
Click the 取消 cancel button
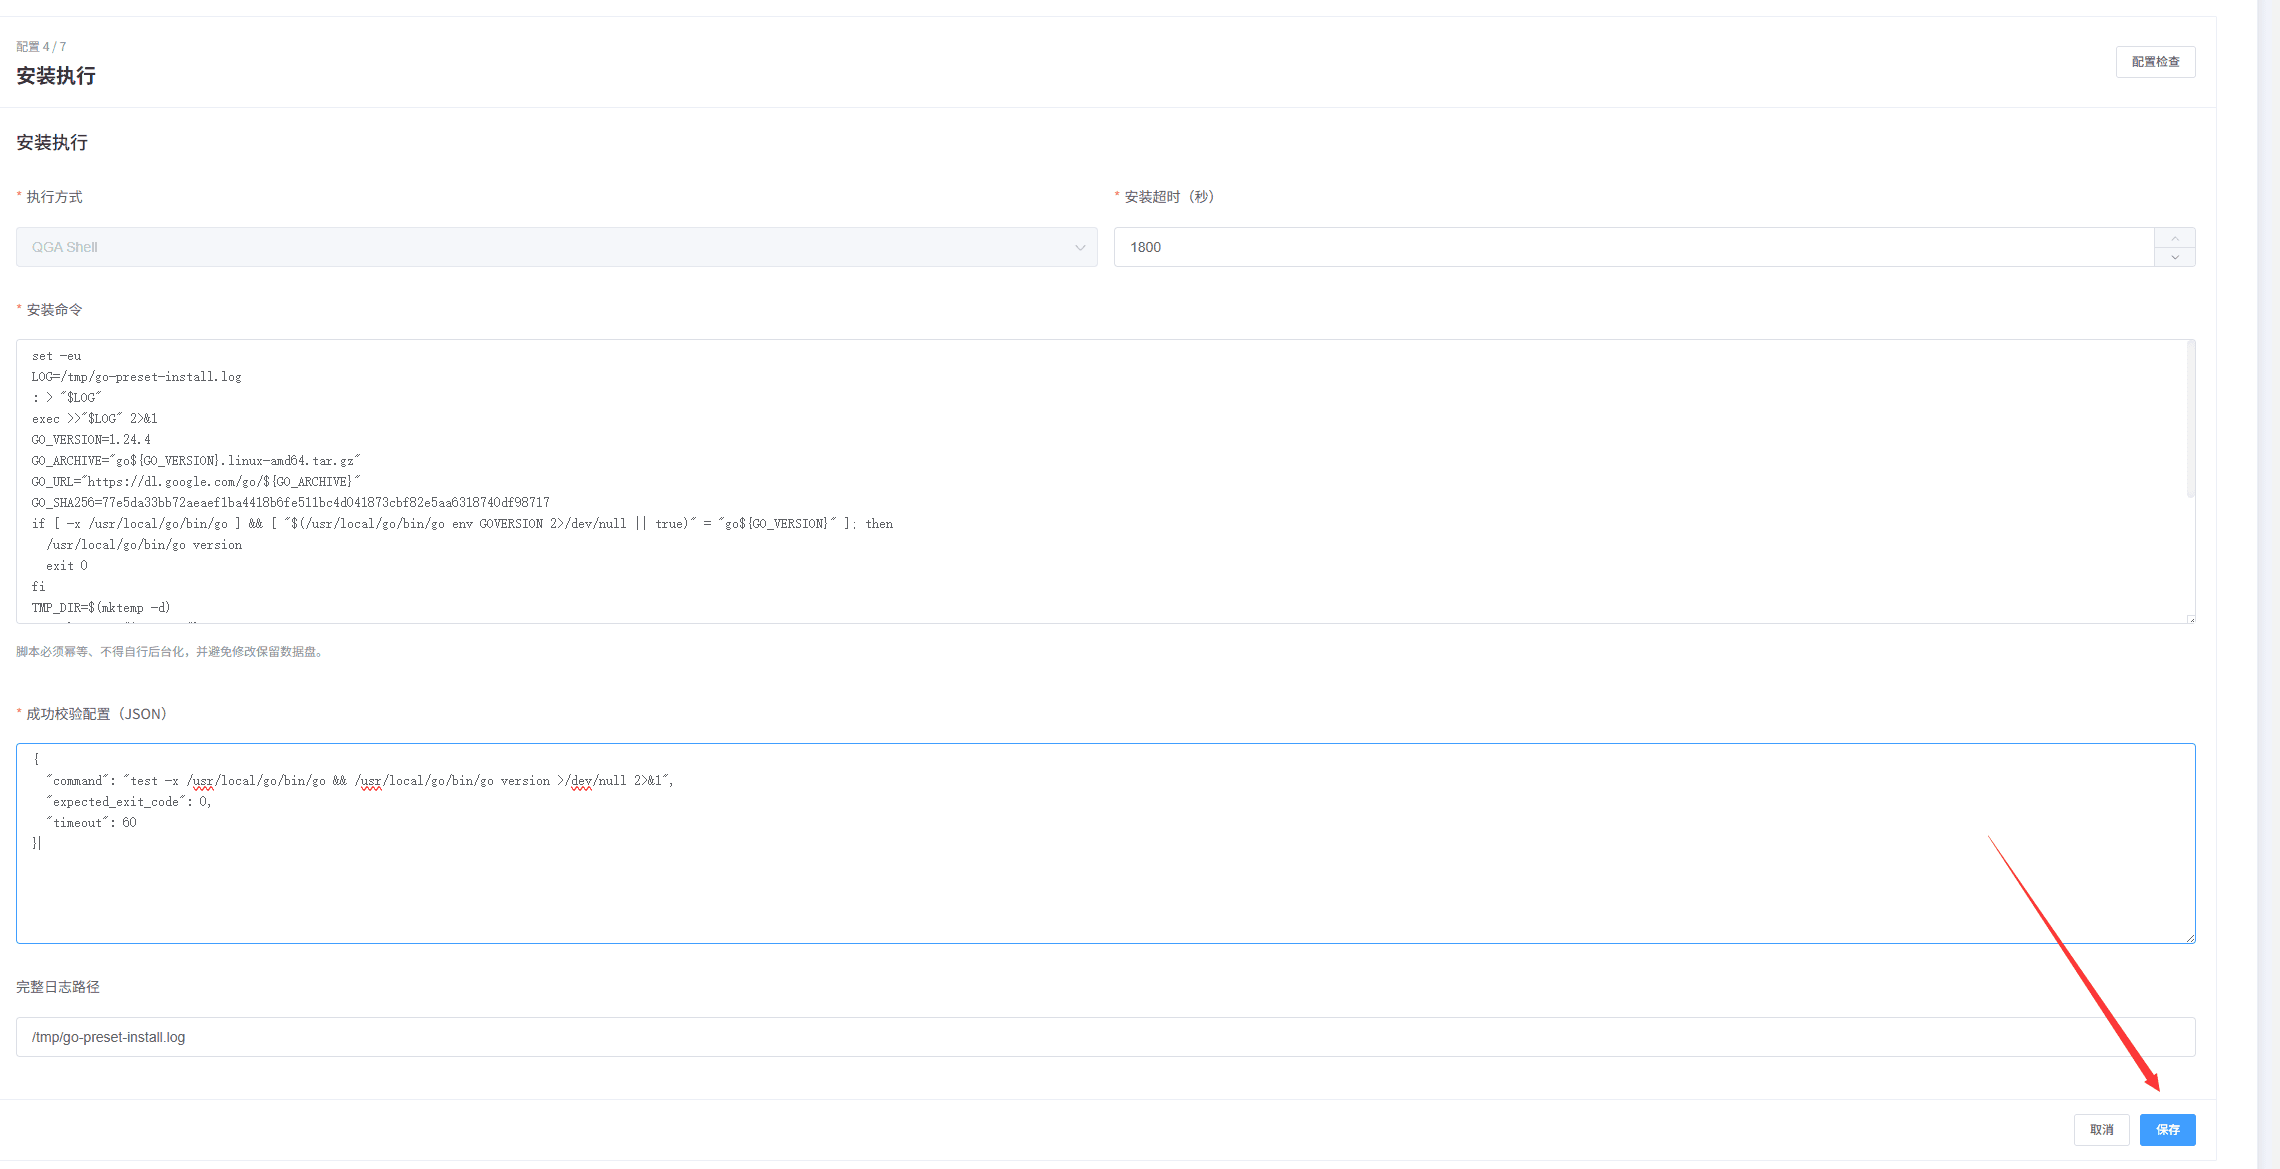coord(2101,1129)
